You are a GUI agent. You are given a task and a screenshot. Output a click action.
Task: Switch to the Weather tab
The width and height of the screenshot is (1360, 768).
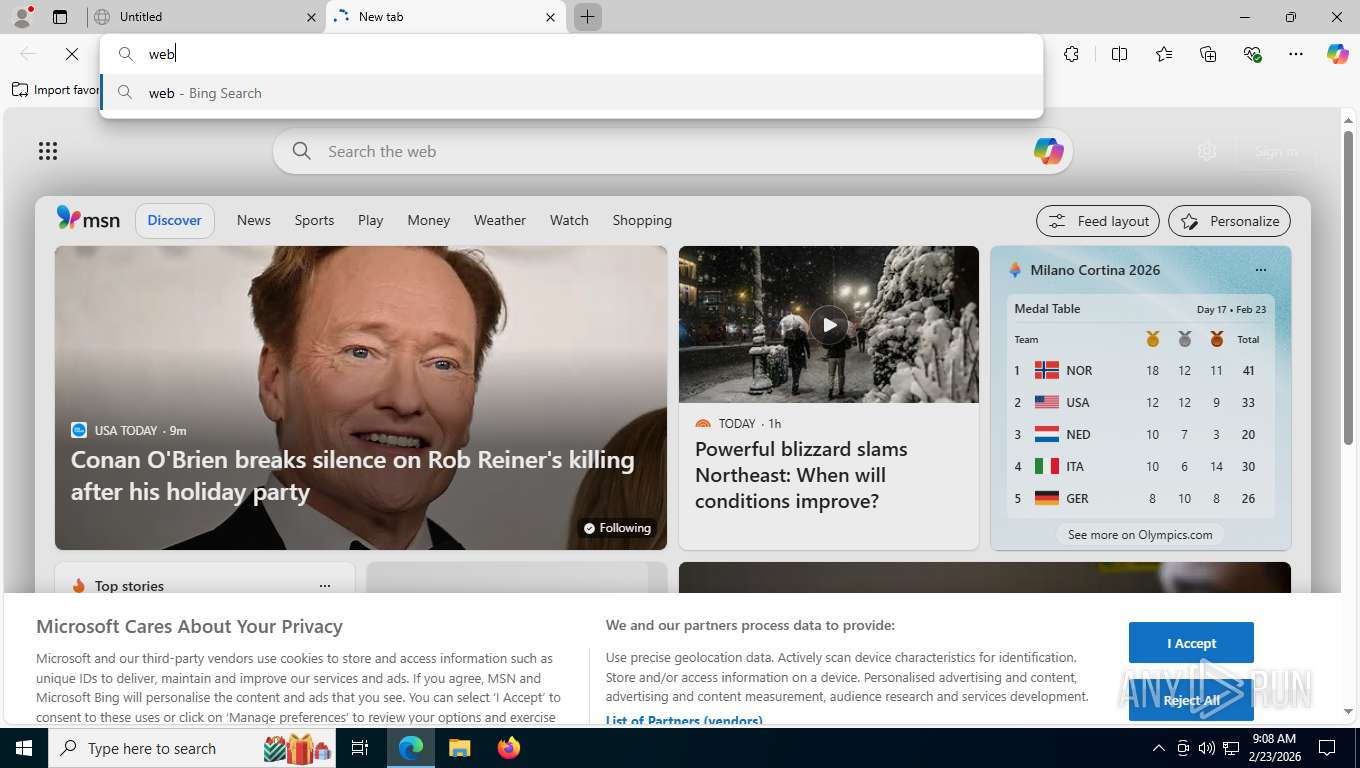point(500,220)
